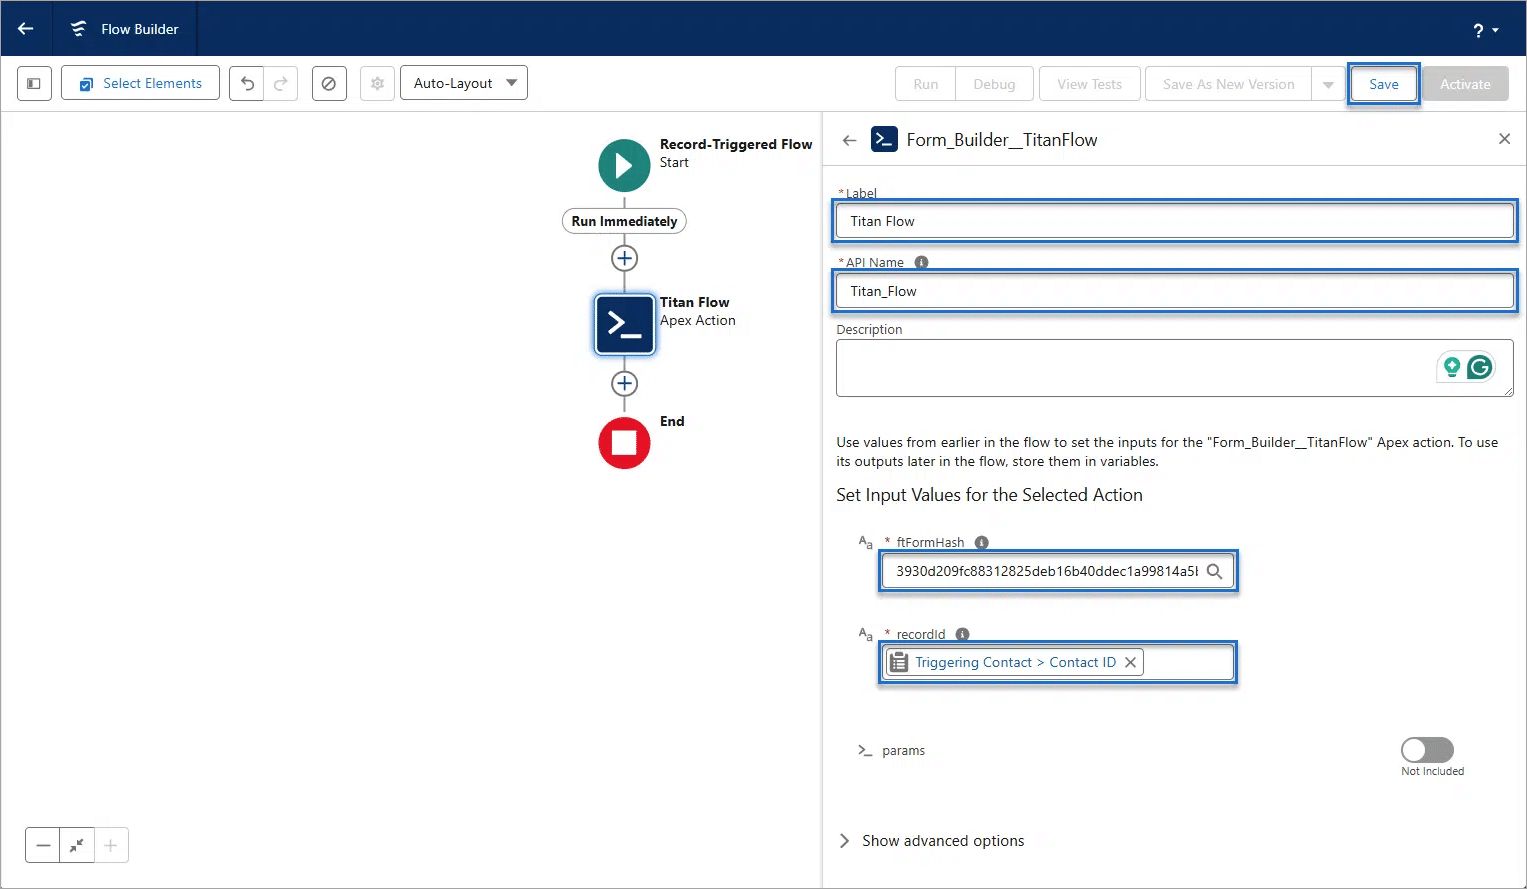
Task: Edit the API Name field
Action: coord(1174,291)
